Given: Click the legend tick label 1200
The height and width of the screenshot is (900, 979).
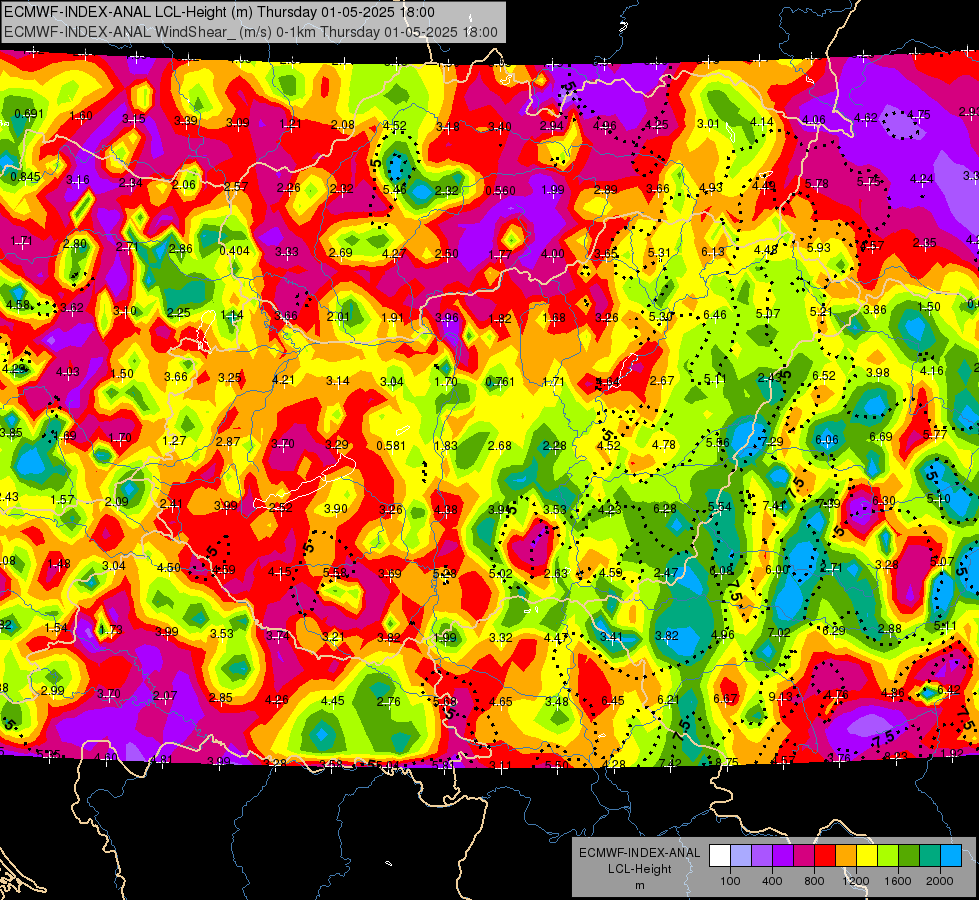Looking at the screenshot, I should 856,881.
